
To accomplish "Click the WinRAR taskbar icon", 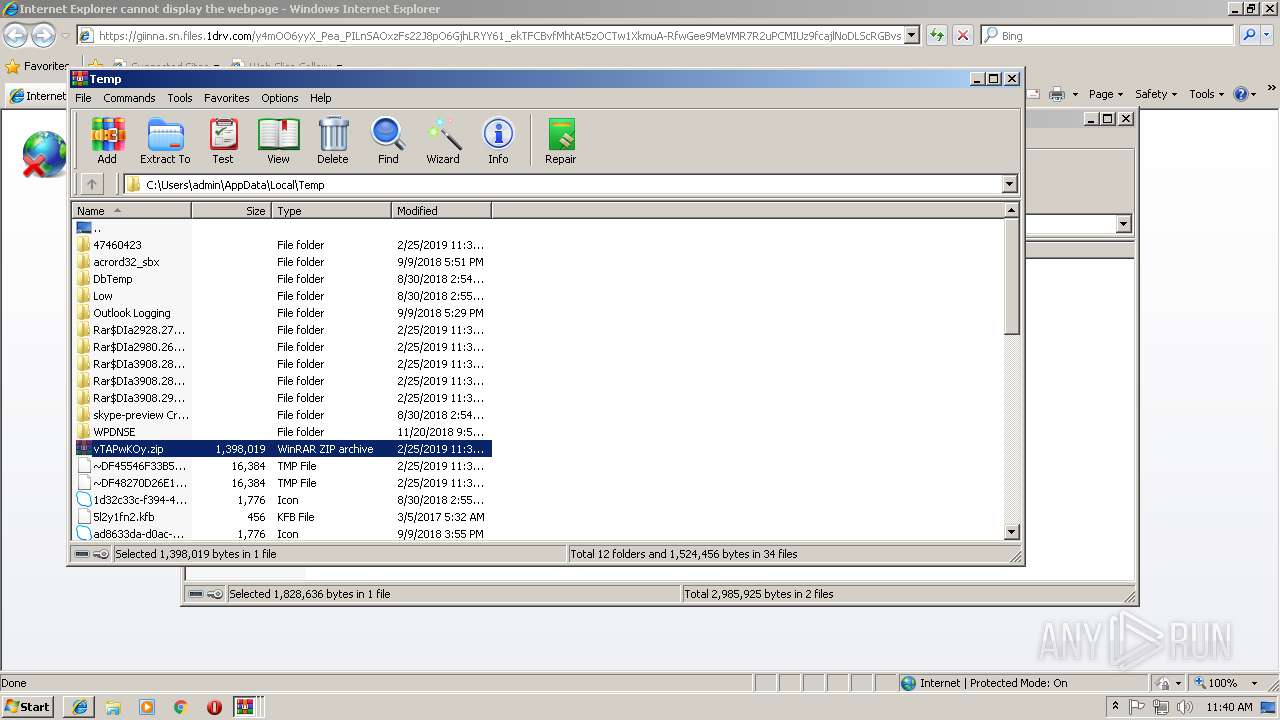I will click(x=245, y=707).
